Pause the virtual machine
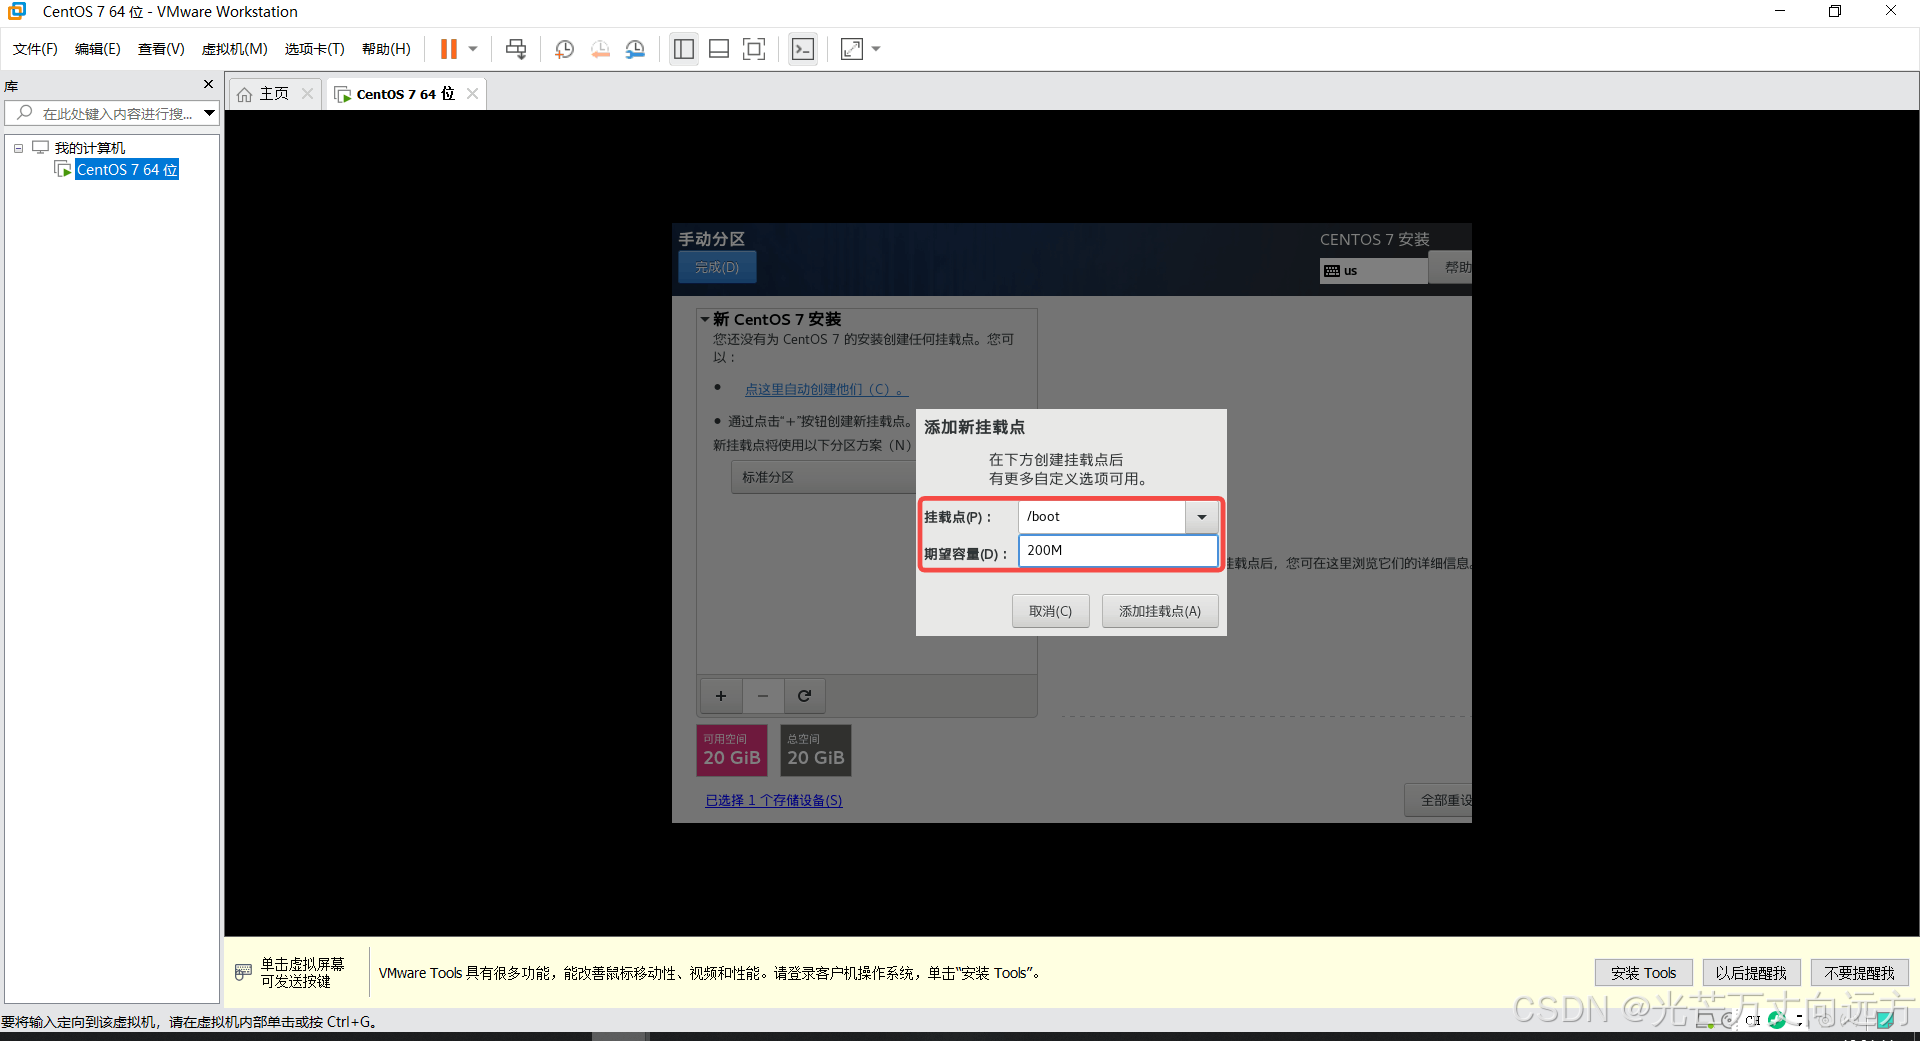This screenshot has height=1041, width=1920. point(448,49)
